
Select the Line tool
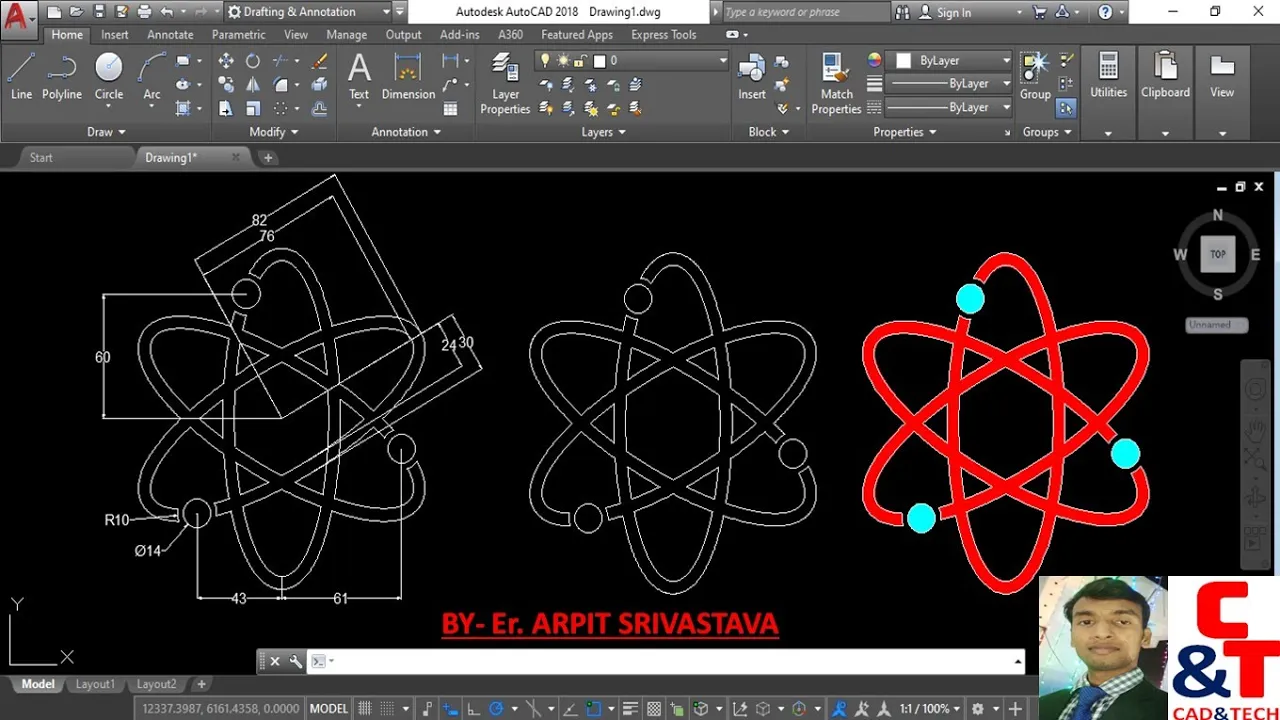pos(21,77)
